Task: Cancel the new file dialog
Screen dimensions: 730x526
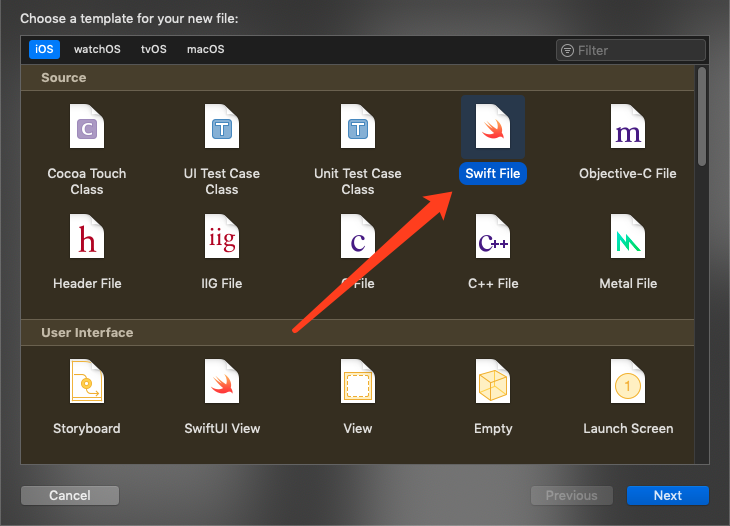Action: pos(70,495)
